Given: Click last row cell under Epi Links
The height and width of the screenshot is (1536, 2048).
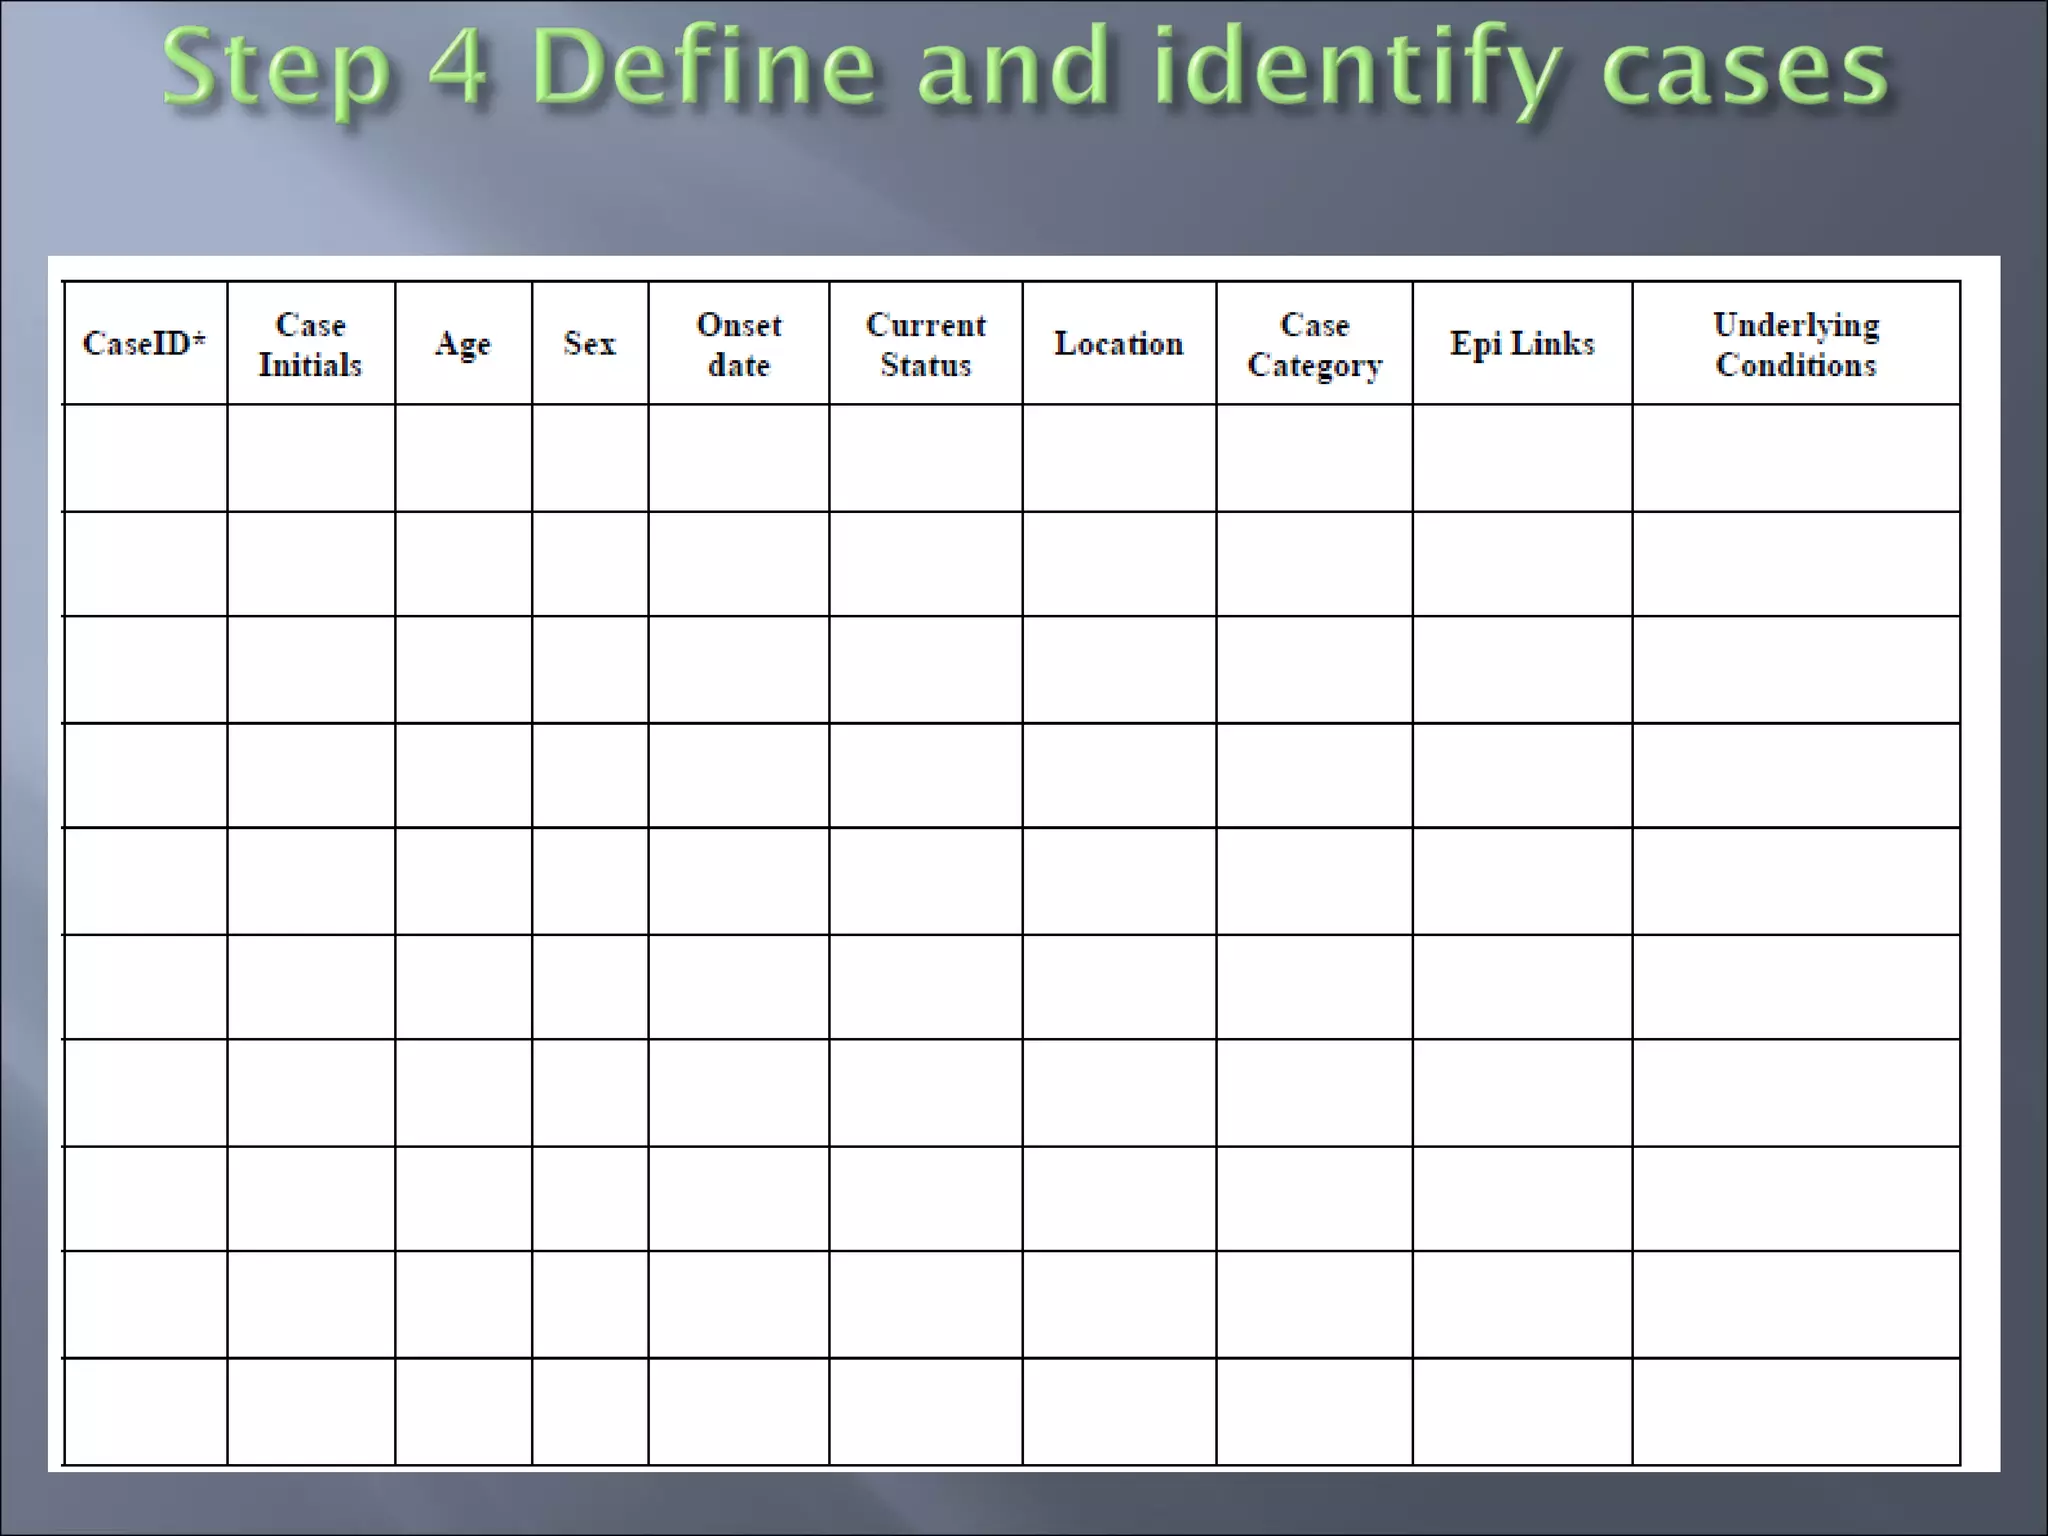Looking at the screenshot, I should coord(1522,1411).
